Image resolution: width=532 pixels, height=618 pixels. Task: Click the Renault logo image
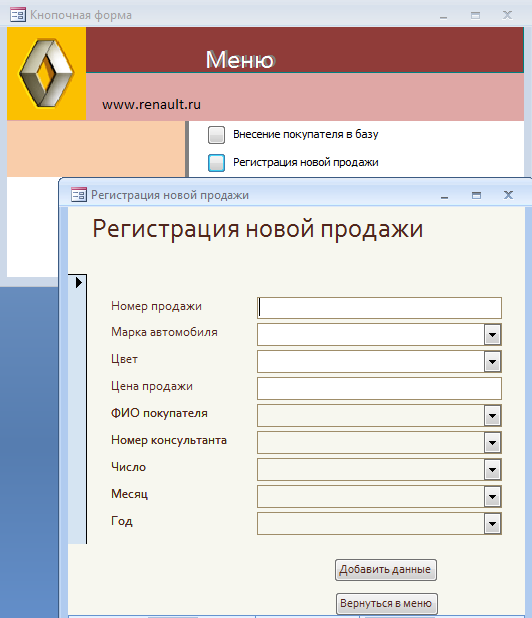(47, 74)
